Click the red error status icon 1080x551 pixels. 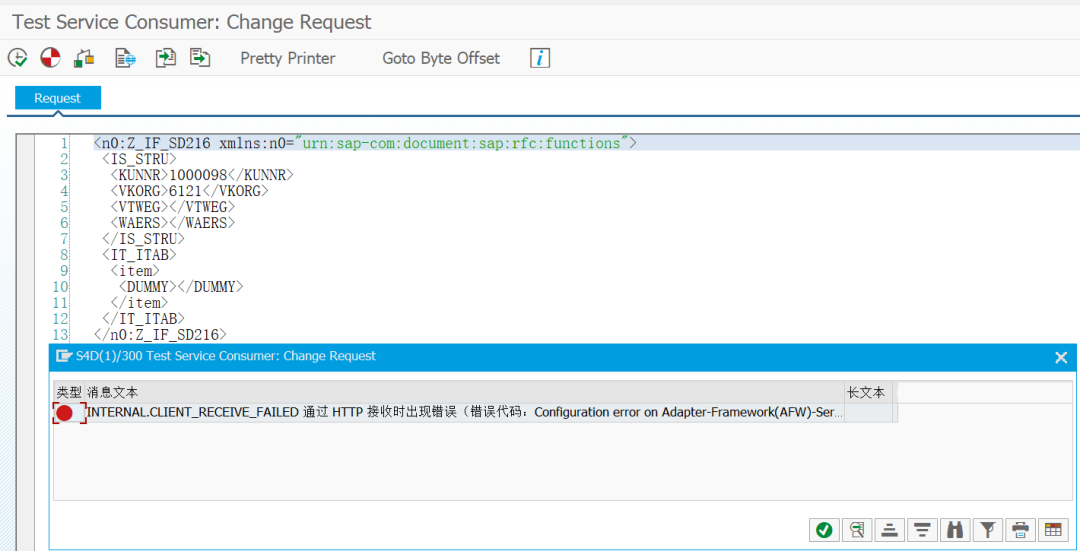coord(65,413)
